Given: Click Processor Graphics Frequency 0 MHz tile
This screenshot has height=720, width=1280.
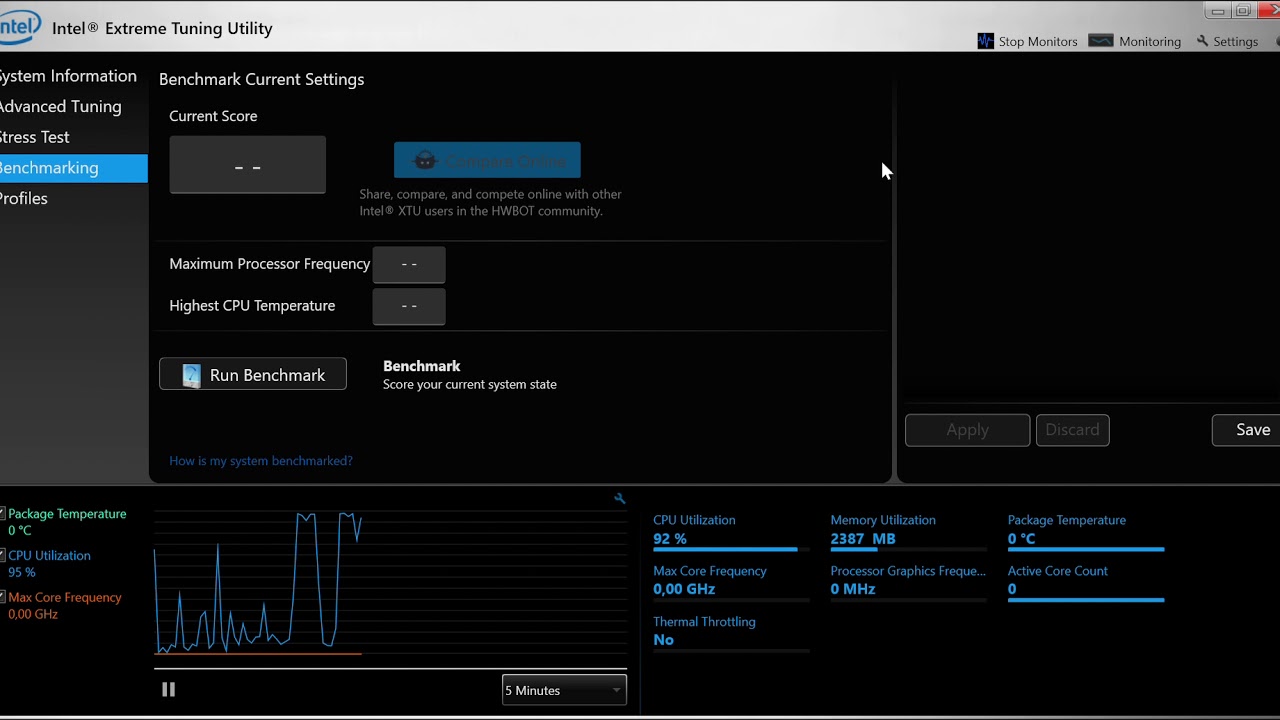Looking at the screenshot, I should (908, 582).
